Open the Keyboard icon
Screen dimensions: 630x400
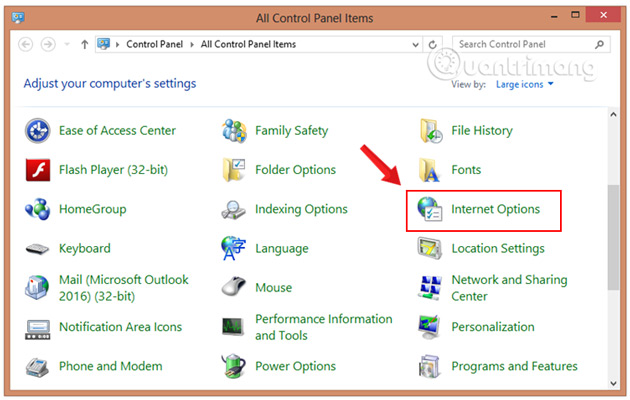(x=38, y=249)
